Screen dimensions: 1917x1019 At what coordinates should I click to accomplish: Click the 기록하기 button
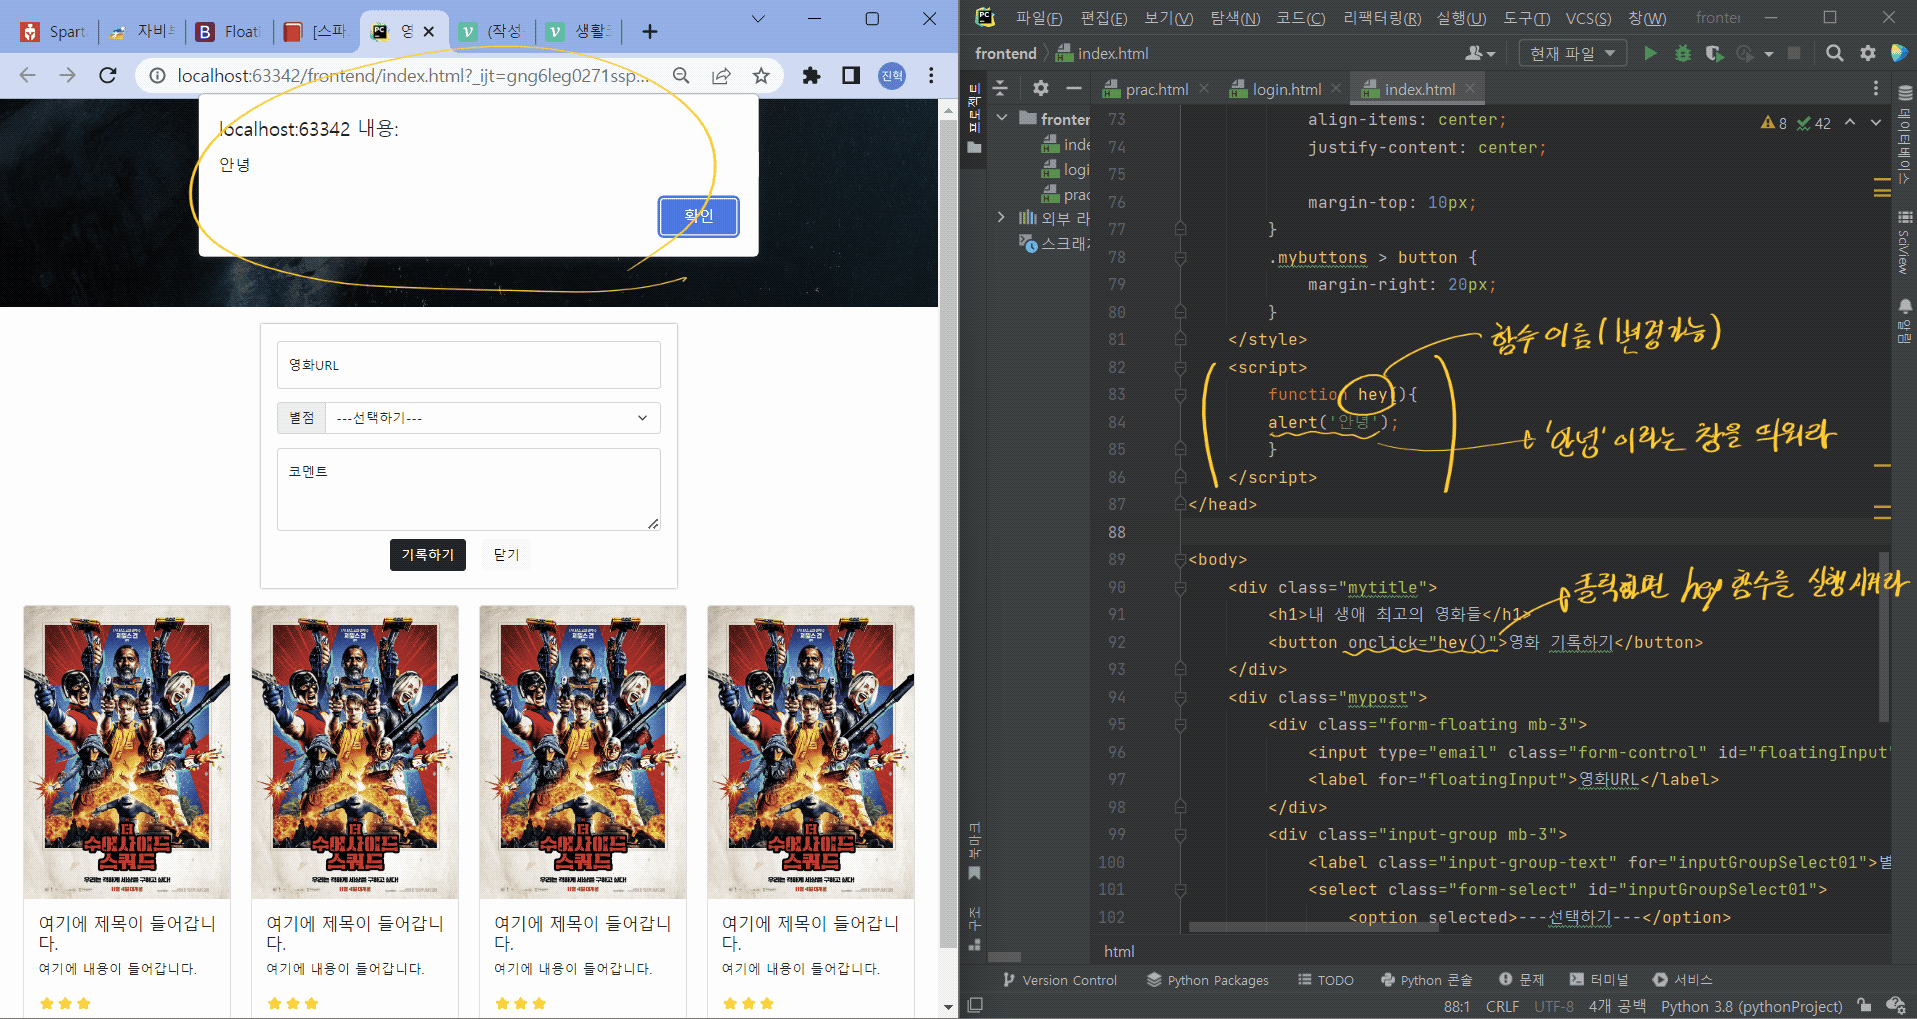pyautogui.click(x=427, y=555)
